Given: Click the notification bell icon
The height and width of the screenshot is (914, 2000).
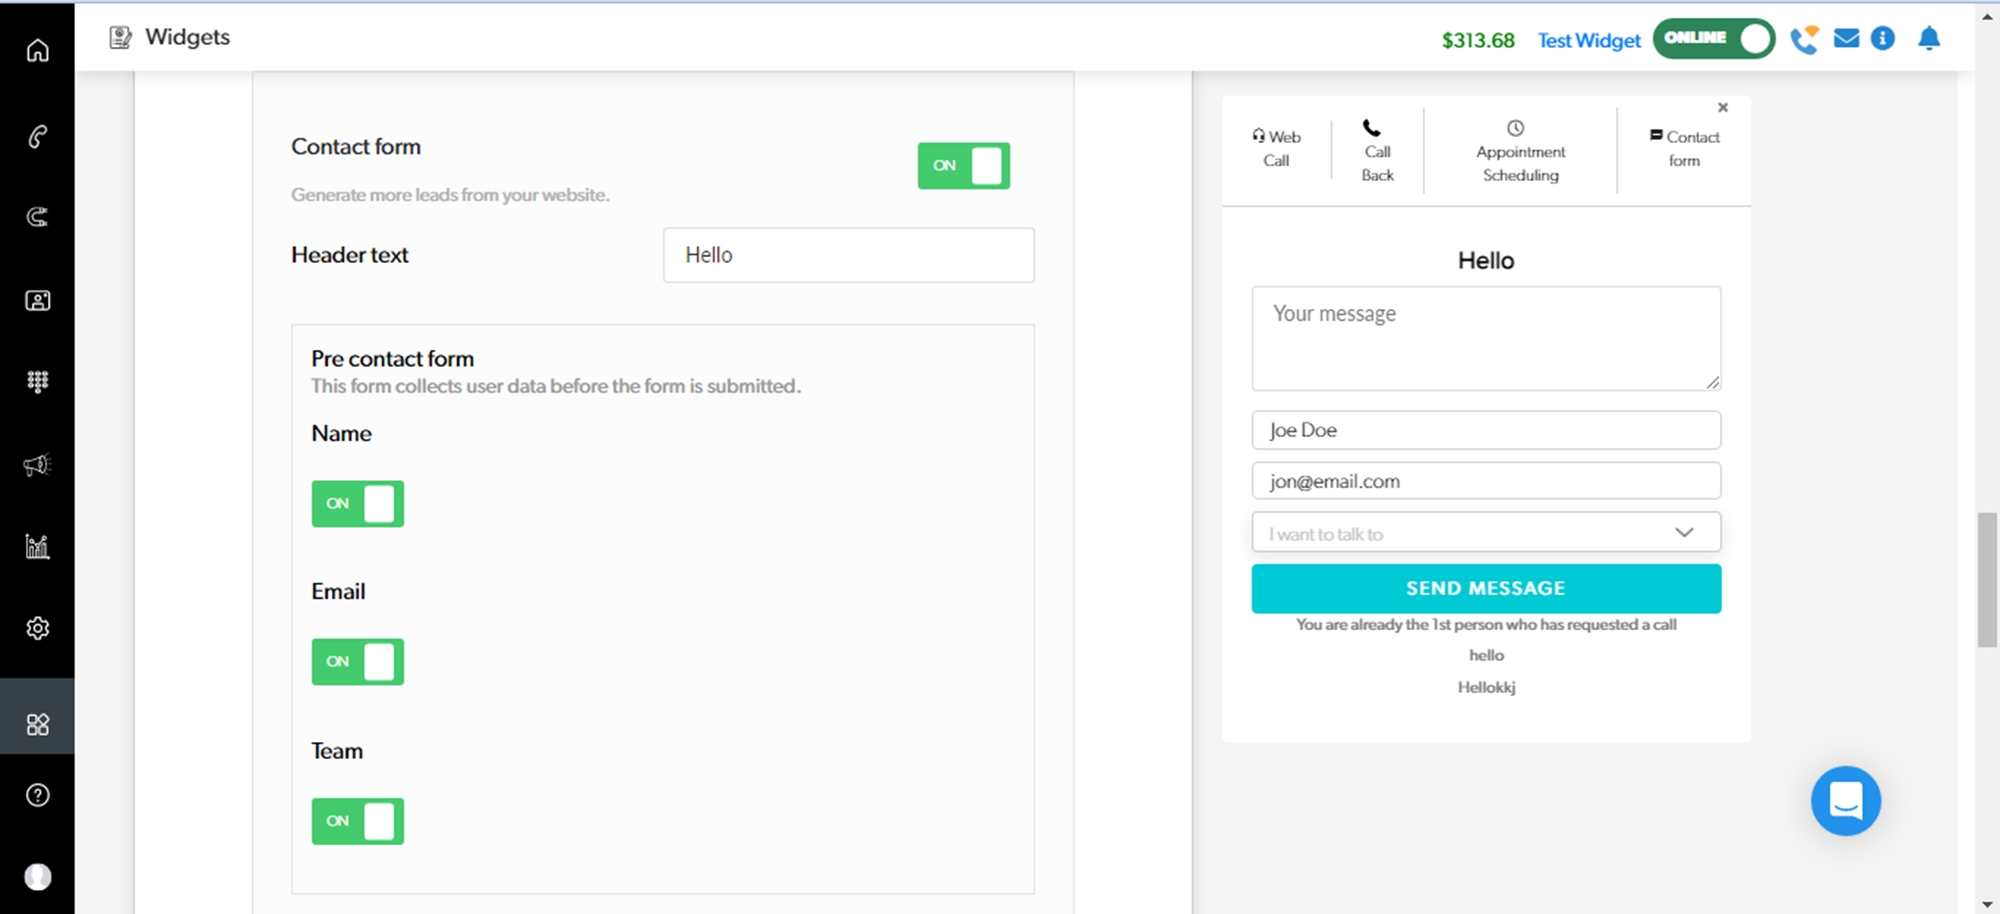Looking at the screenshot, I should click(x=1929, y=39).
